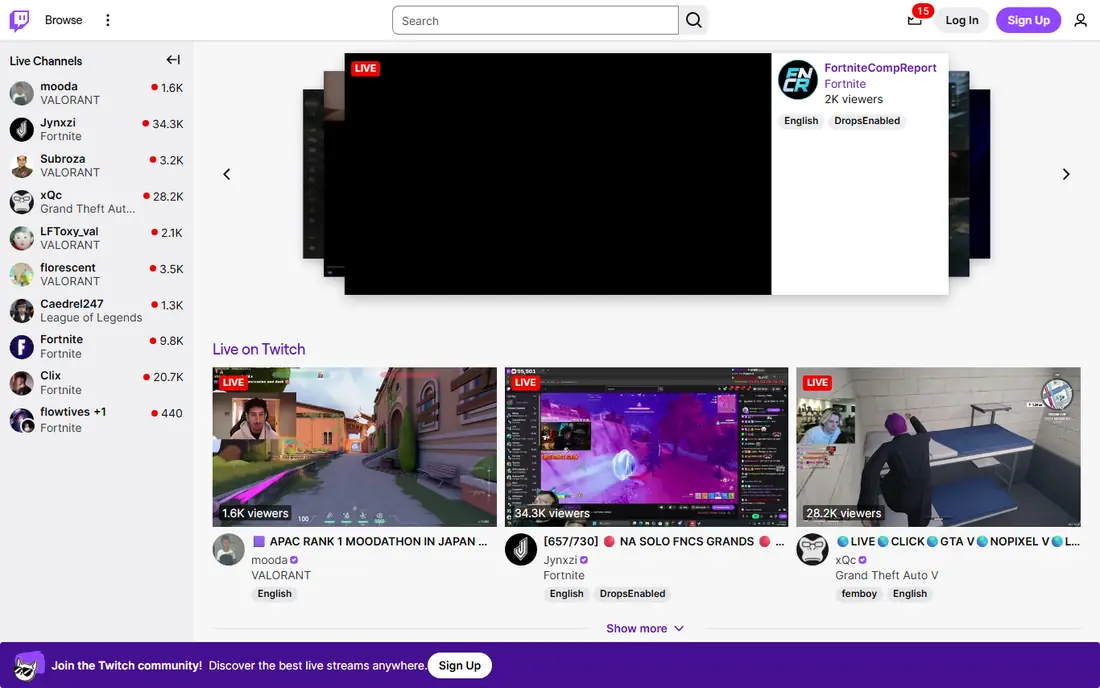The height and width of the screenshot is (688, 1100).
Task: Select Clix name in sidebar
Action: click(x=51, y=376)
